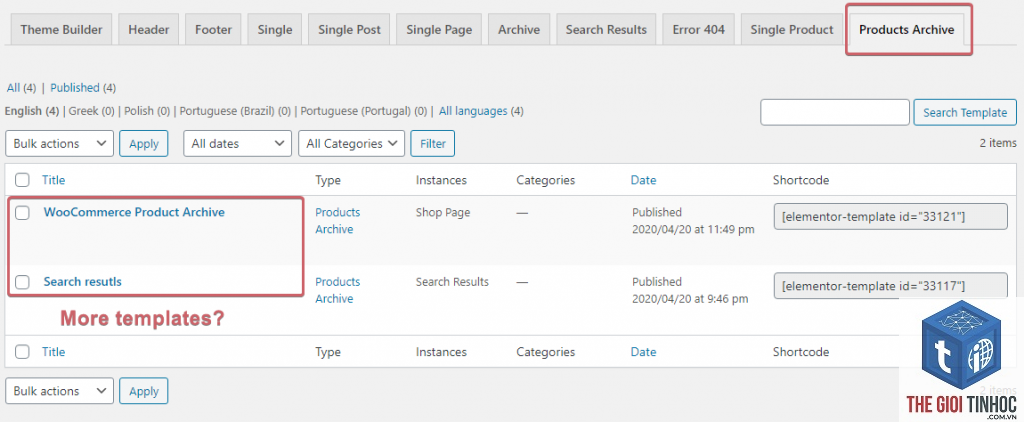Click Products Archive type of Search resutls row

point(338,290)
